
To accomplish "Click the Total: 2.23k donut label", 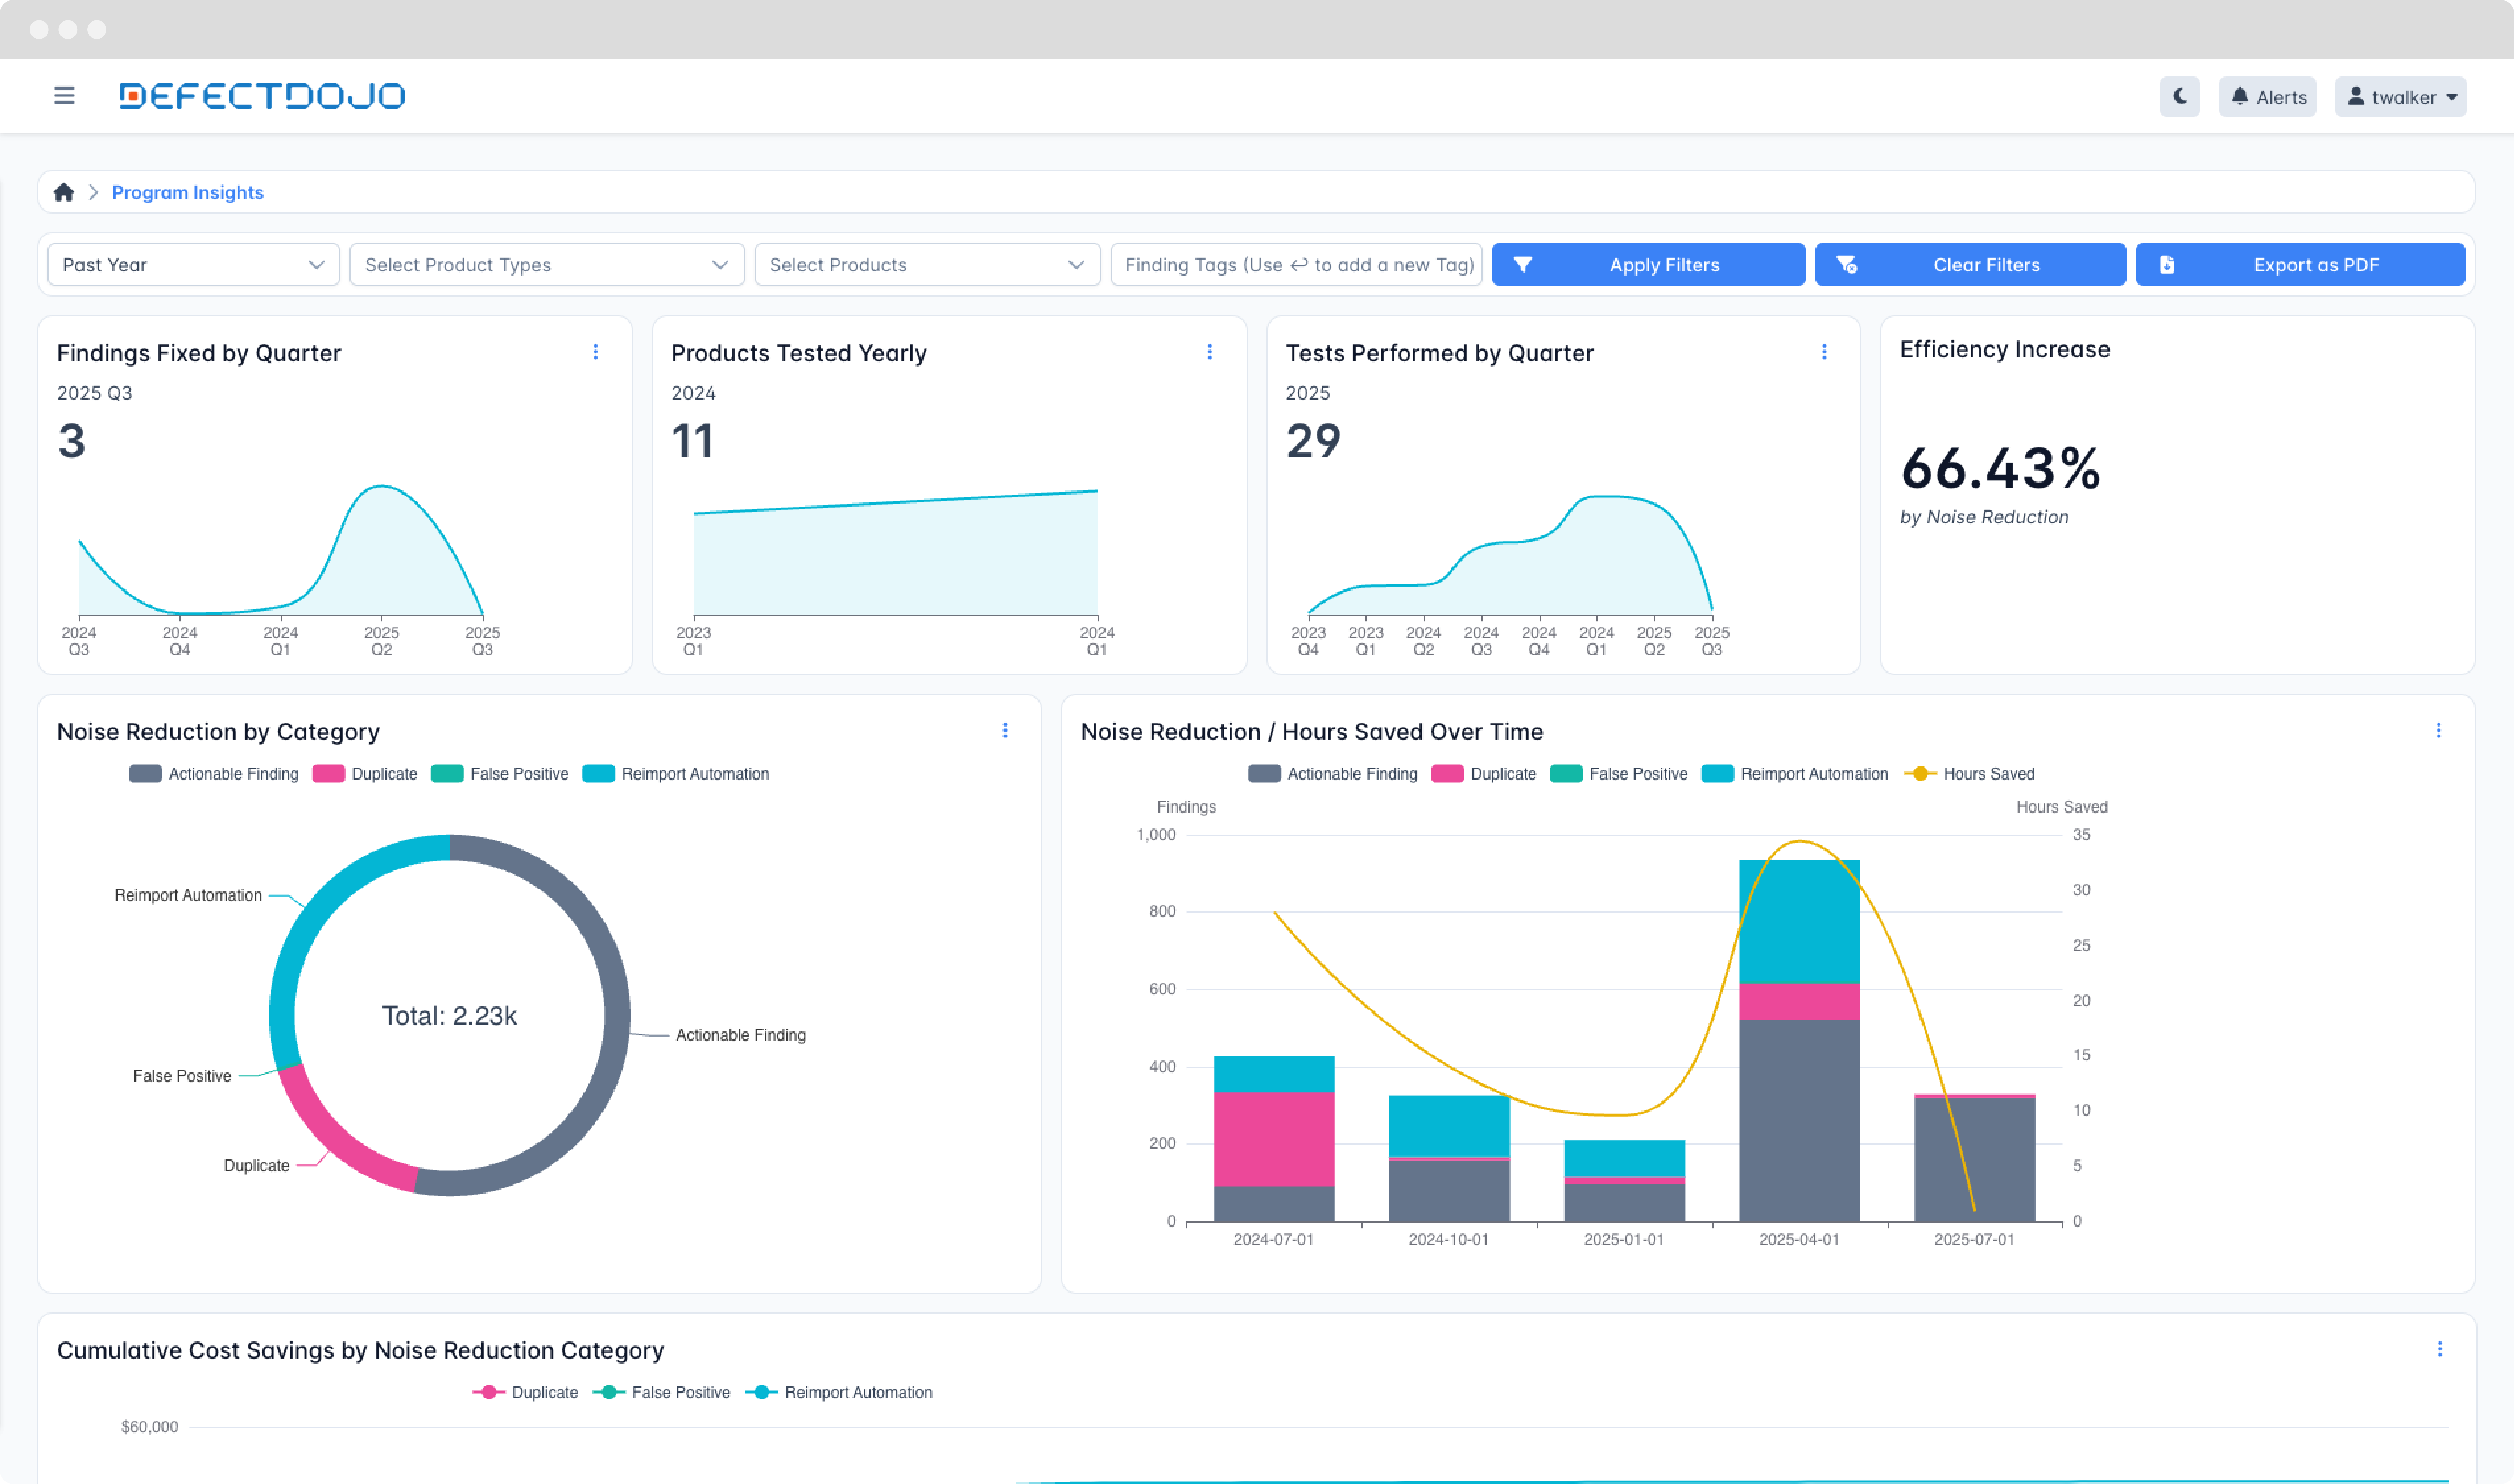I will click(x=450, y=1016).
